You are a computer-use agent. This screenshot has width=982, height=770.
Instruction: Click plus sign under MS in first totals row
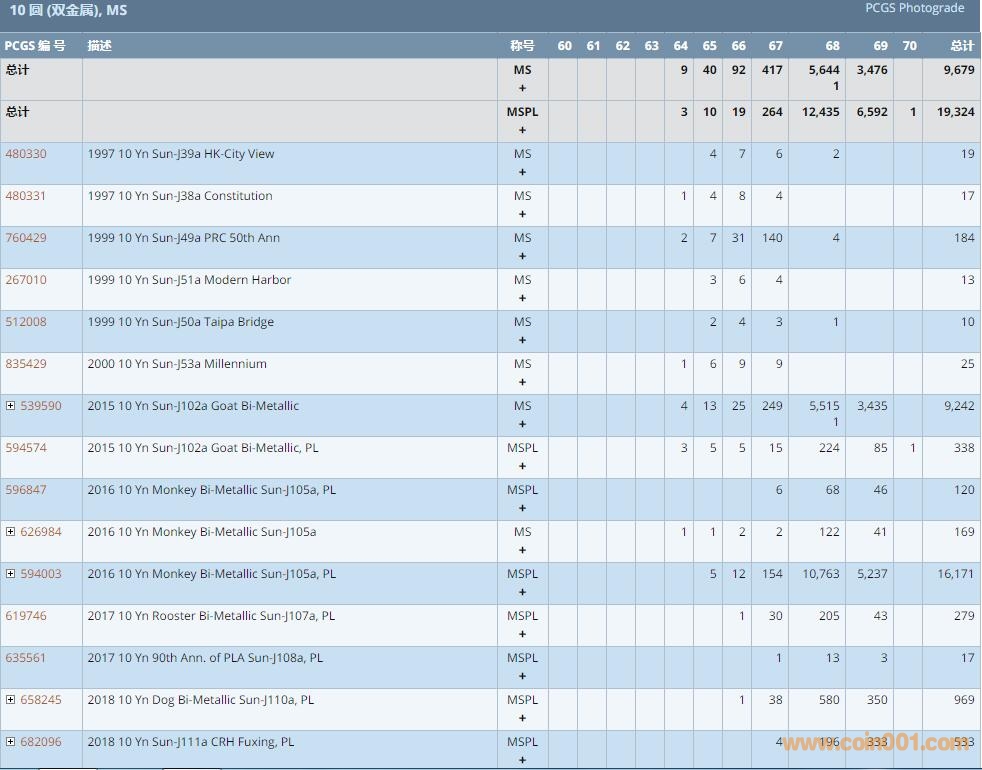point(522,88)
